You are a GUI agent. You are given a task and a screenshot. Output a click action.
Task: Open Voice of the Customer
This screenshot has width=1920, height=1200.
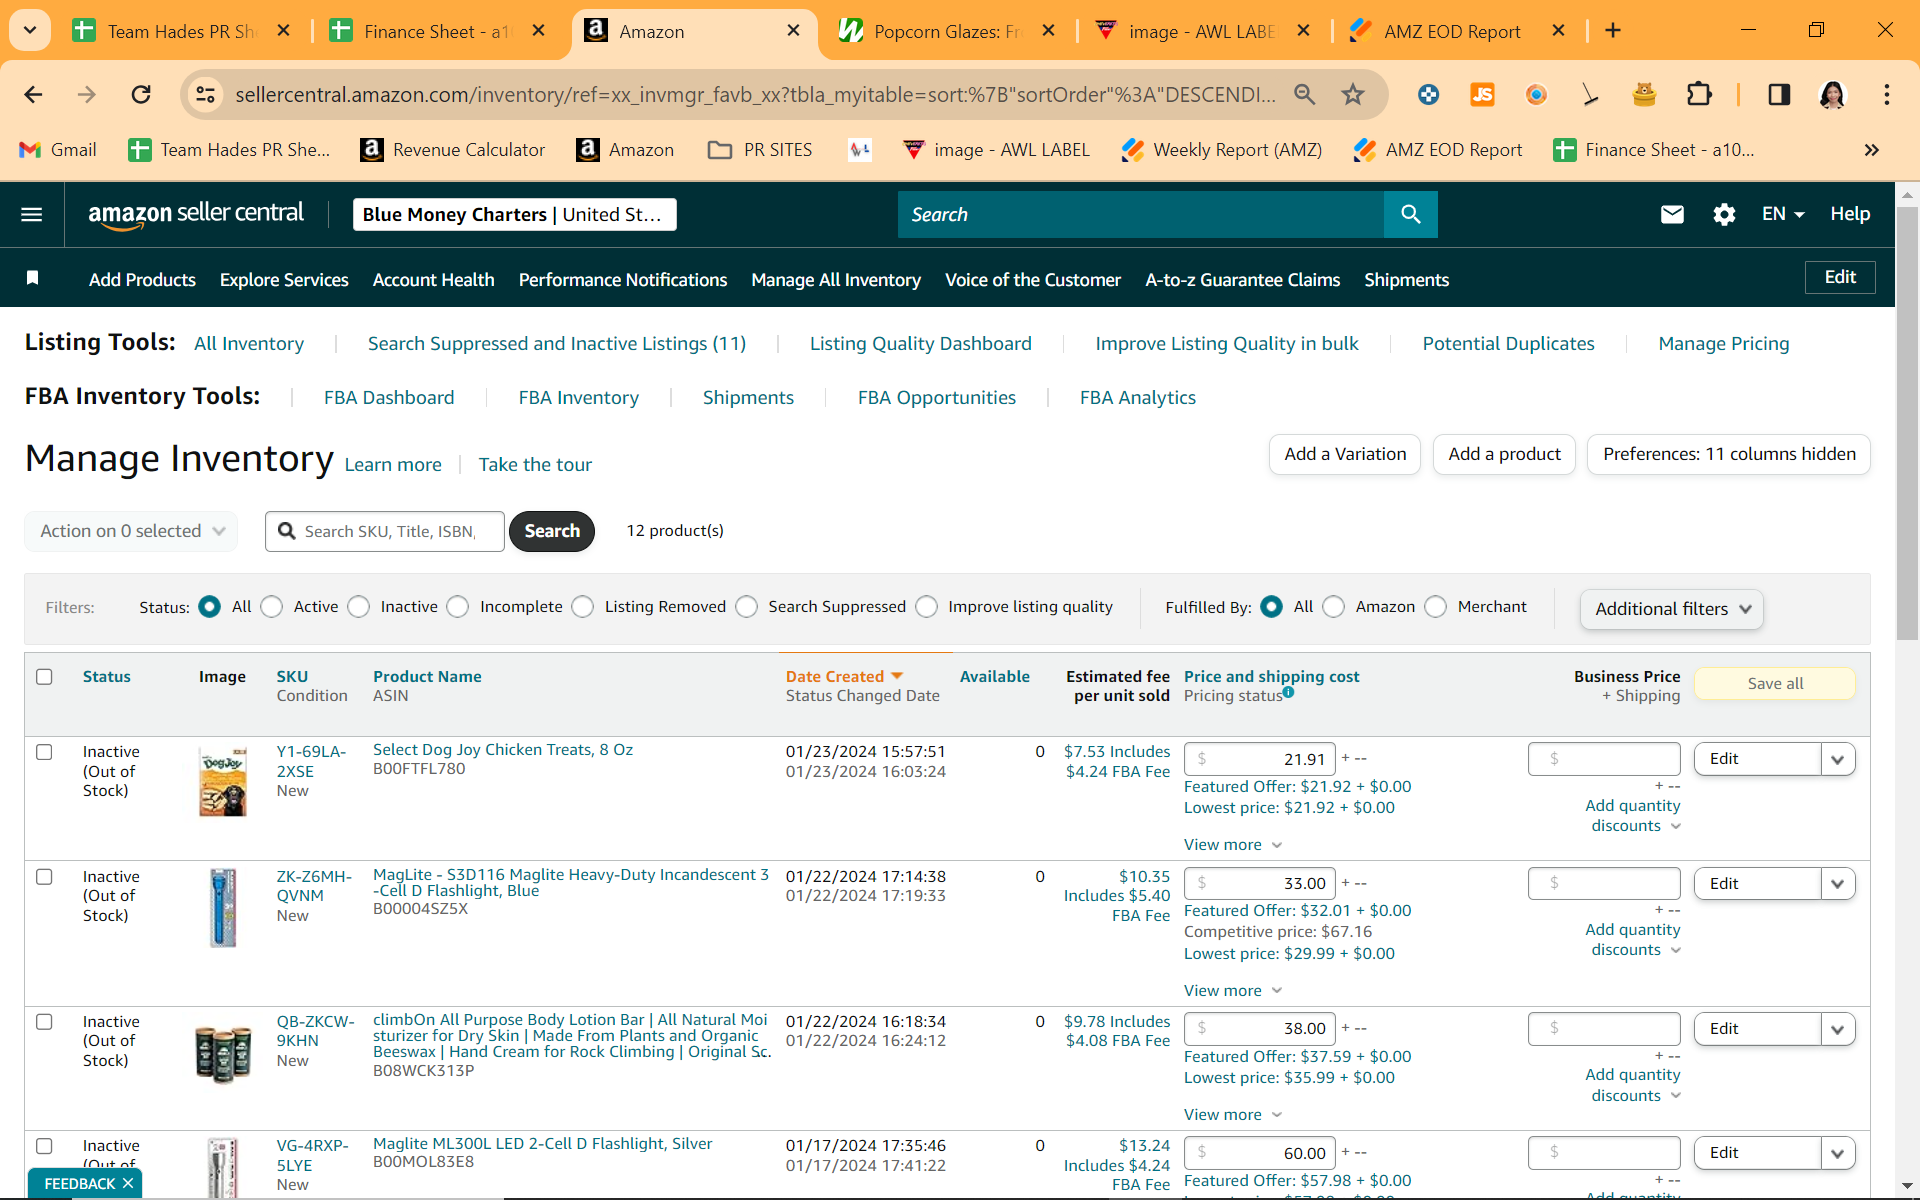point(1033,280)
